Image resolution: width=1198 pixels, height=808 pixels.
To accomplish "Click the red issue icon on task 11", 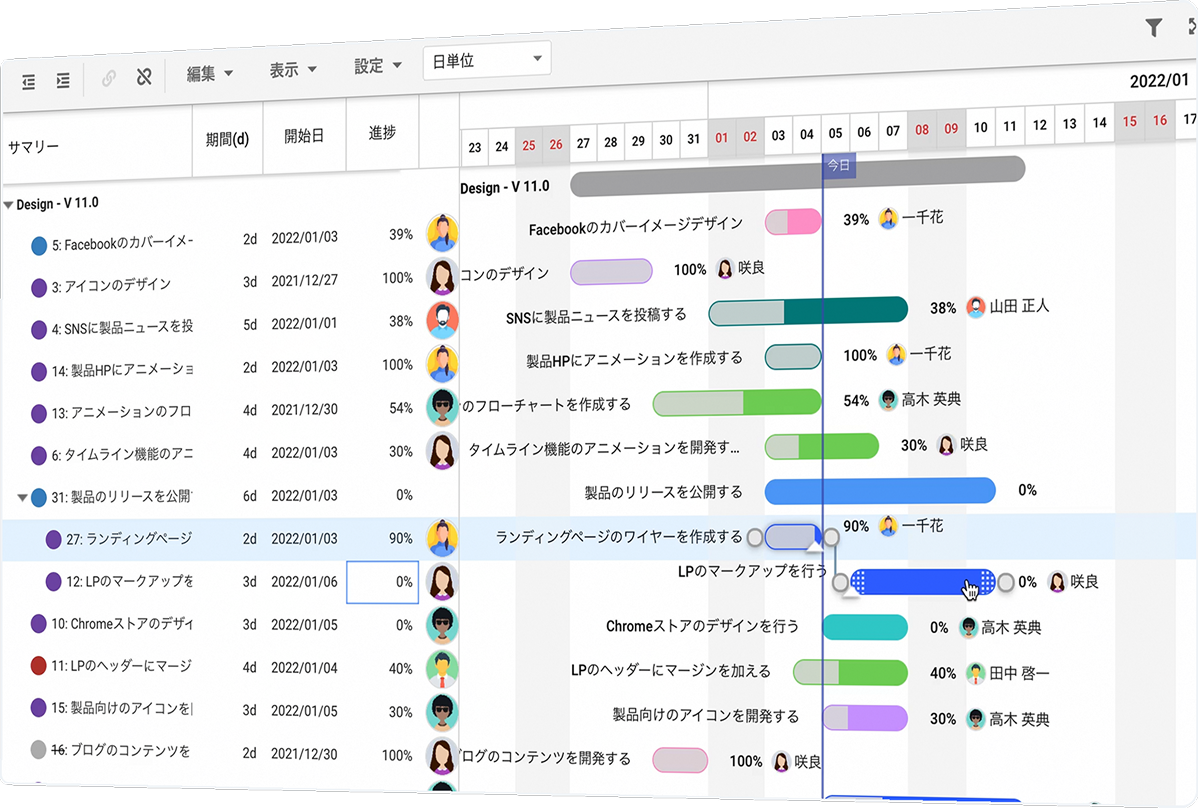I will click(39, 666).
